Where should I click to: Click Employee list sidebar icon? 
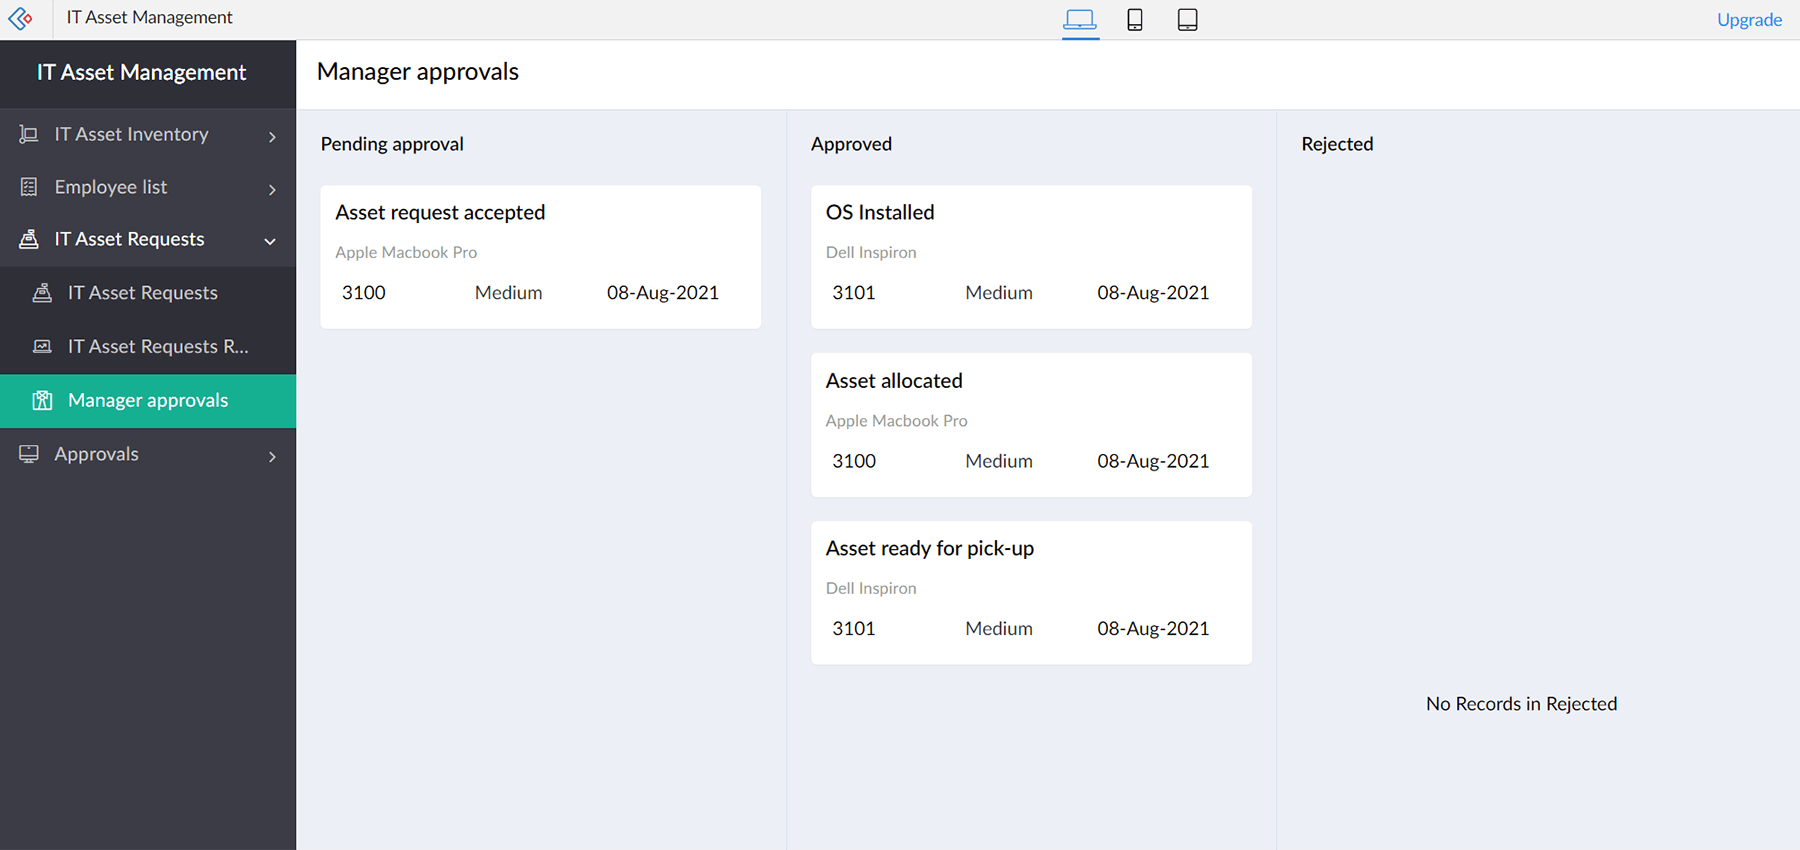tap(29, 187)
